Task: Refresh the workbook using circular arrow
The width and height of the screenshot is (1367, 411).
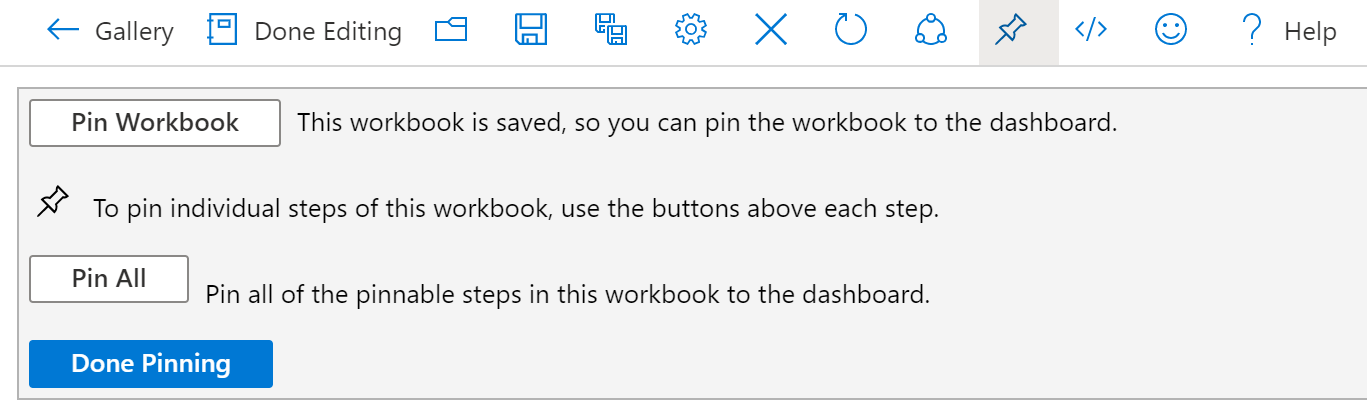Action: click(851, 31)
